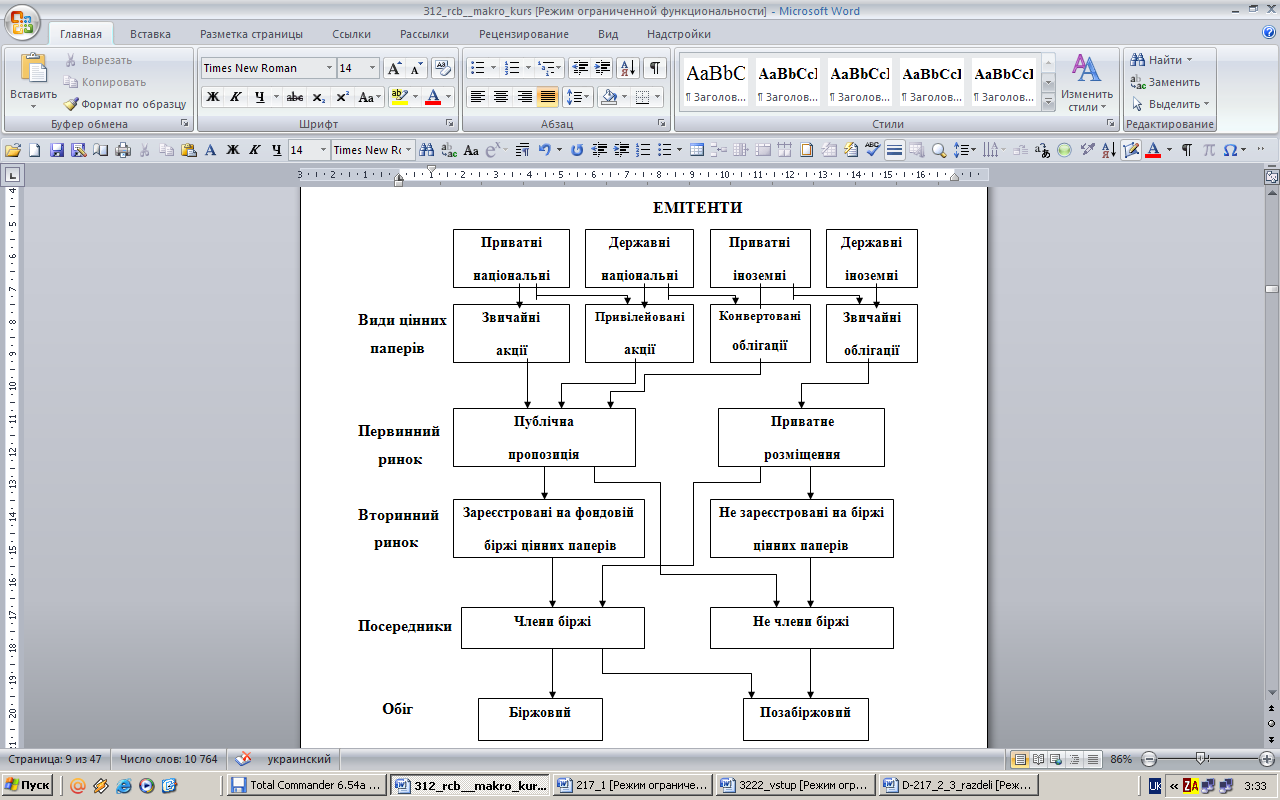This screenshot has width=1280, height=800.
Task: Click the magnifier print preview icon
Action: [x=939, y=150]
